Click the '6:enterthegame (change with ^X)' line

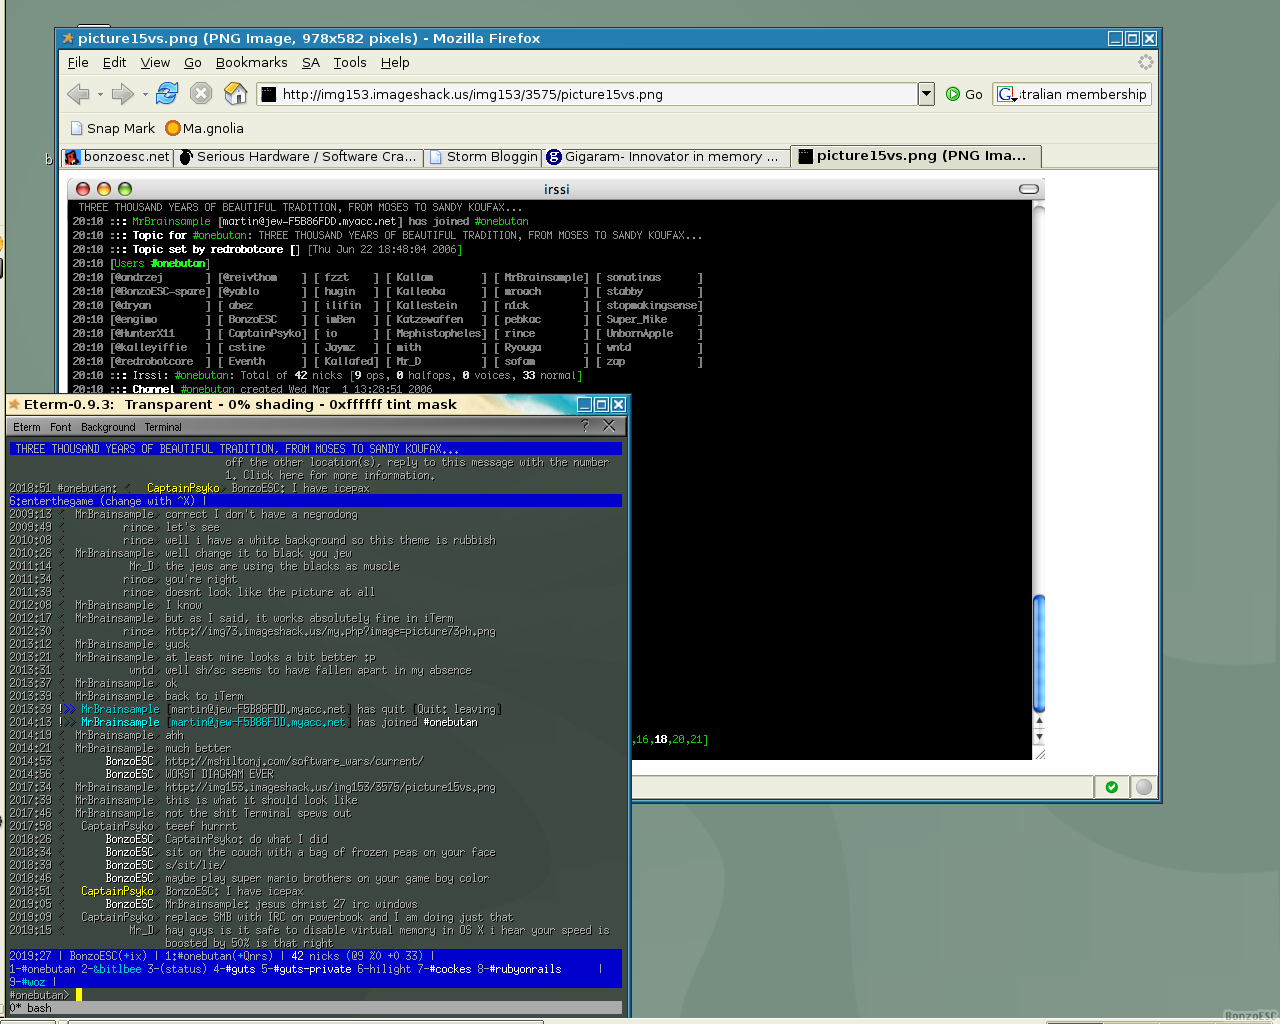(315, 501)
